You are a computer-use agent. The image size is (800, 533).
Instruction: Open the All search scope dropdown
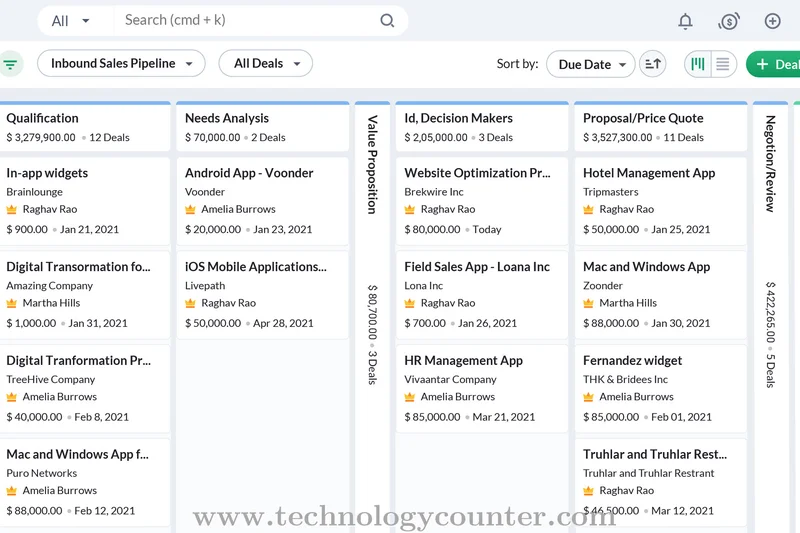point(71,21)
